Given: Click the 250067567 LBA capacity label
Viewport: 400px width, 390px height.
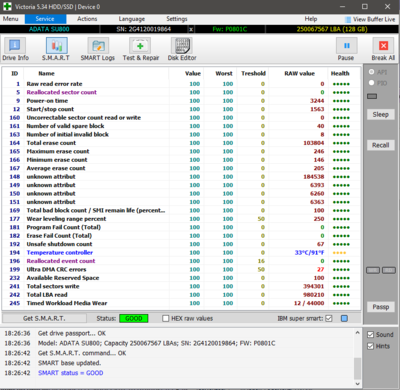Looking at the screenshot, I should click(x=332, y=29).
